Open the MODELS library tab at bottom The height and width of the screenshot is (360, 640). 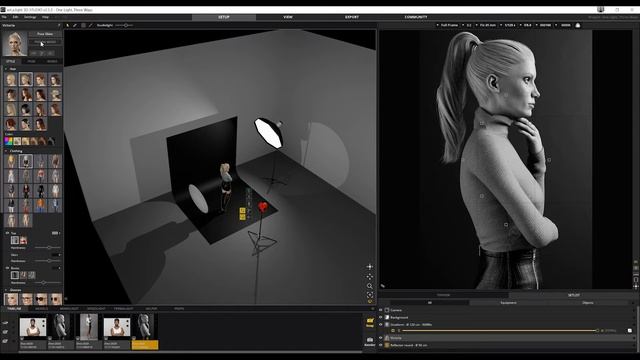click(41, 309)
